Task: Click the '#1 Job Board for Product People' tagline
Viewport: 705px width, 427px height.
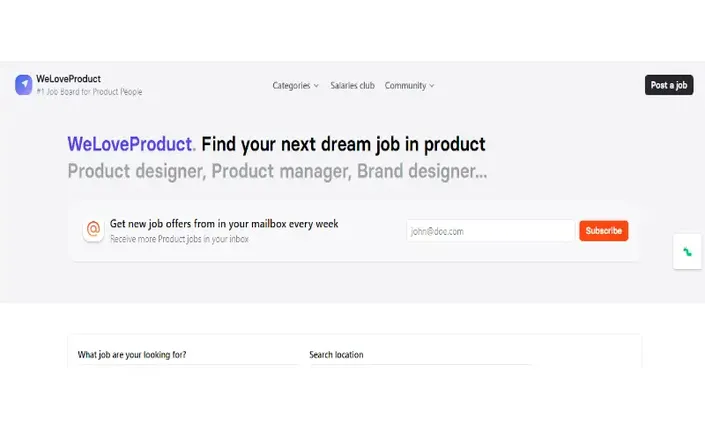Action: pos(89,92)
